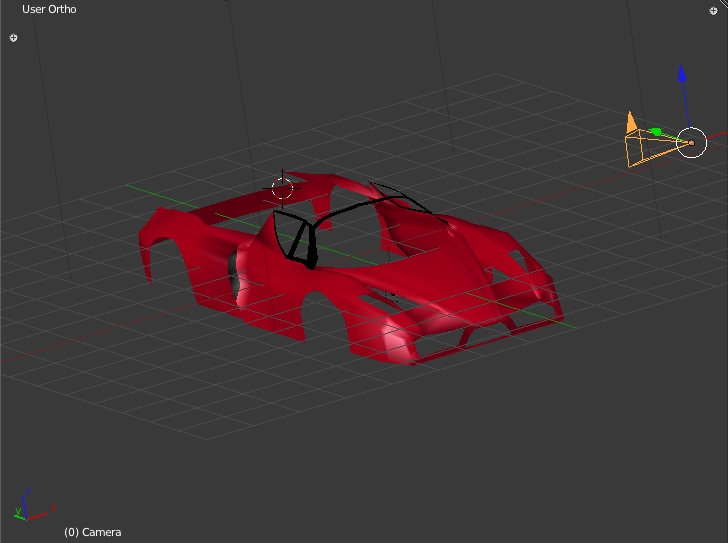The image size is (728, 543).
Task: Expand the tool shelf plus icon
Action: coord(13,38)
